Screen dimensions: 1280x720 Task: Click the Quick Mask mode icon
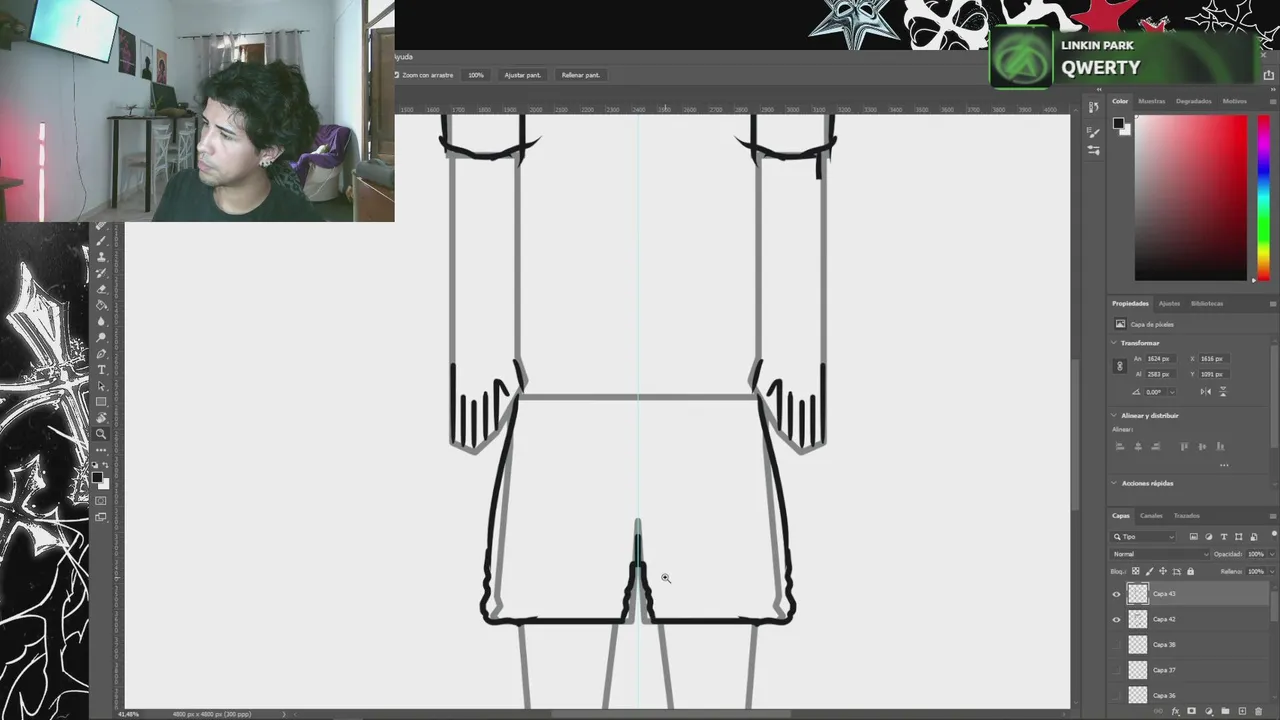(100, 500)
